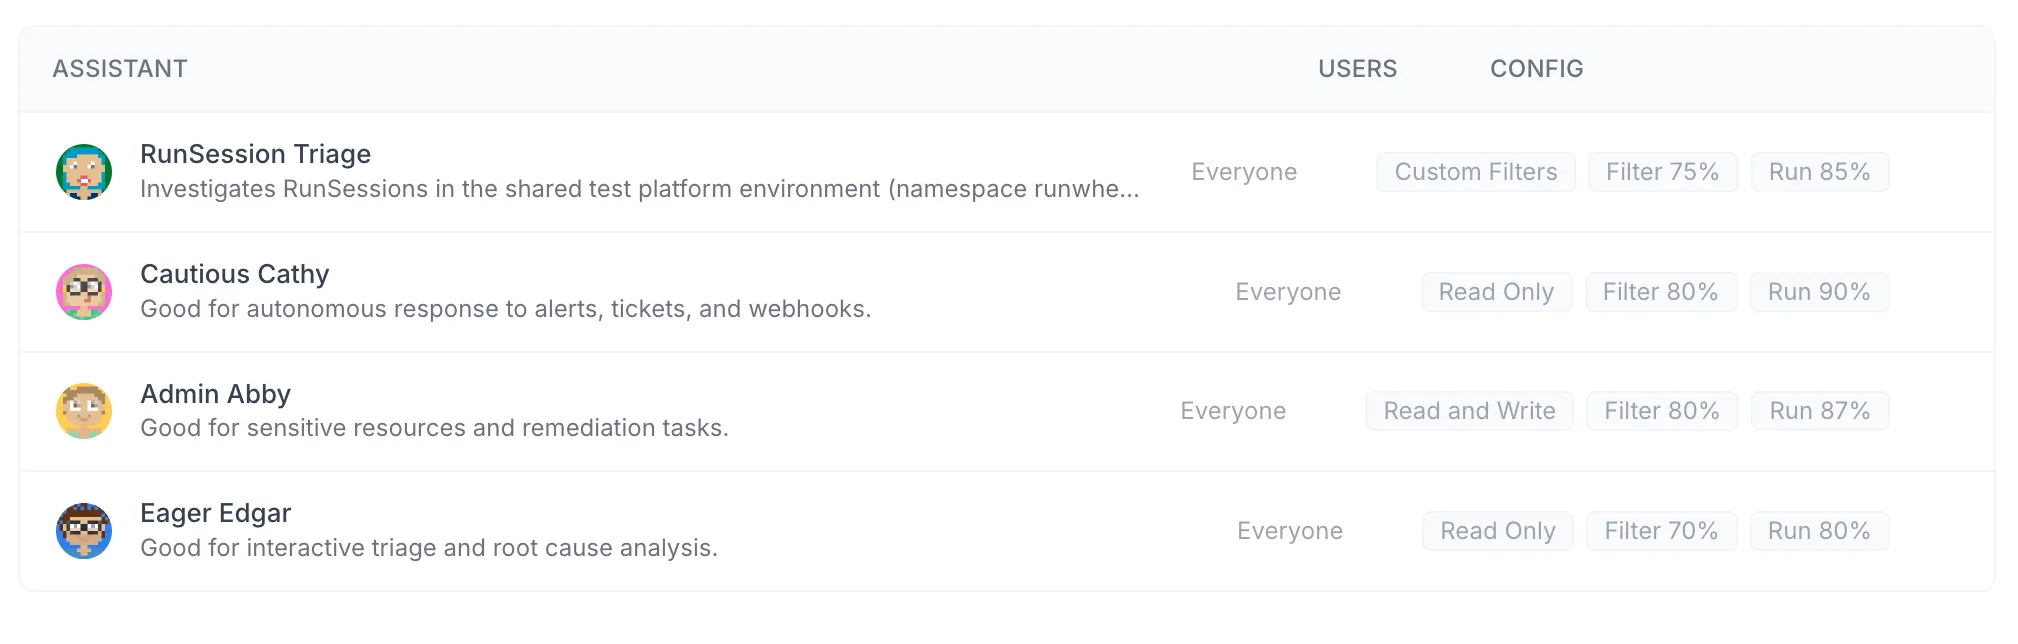Select the Filter 70% badge

tap(1661, 531)
